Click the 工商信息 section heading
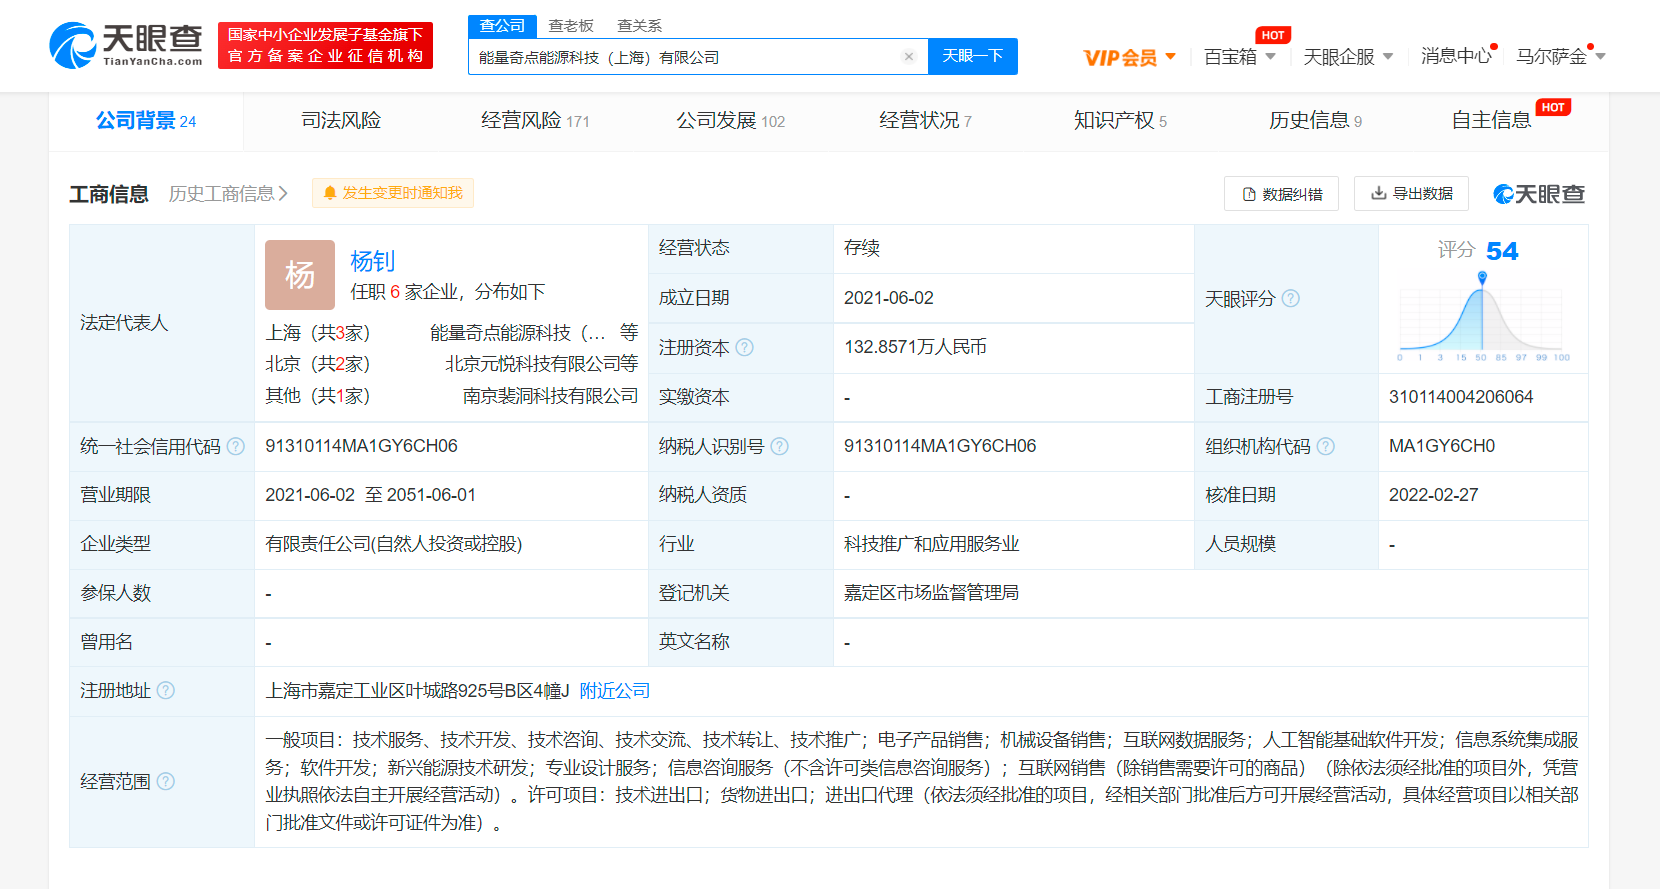This screenshot has height=889, width=1660. coord(109,194)
